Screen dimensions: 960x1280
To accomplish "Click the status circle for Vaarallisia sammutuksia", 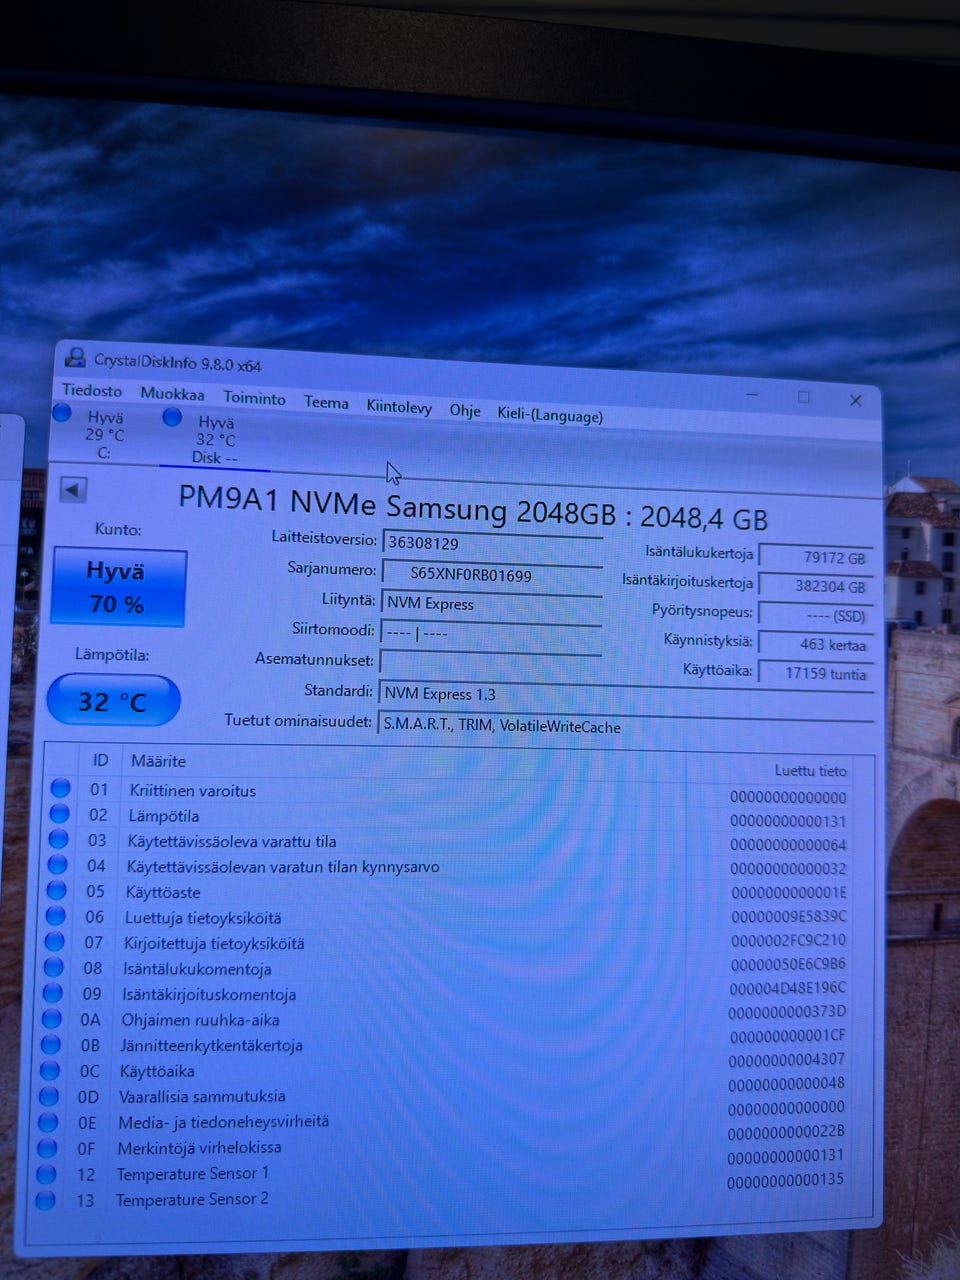I will pyautogui.click(x=48, y=1096).
